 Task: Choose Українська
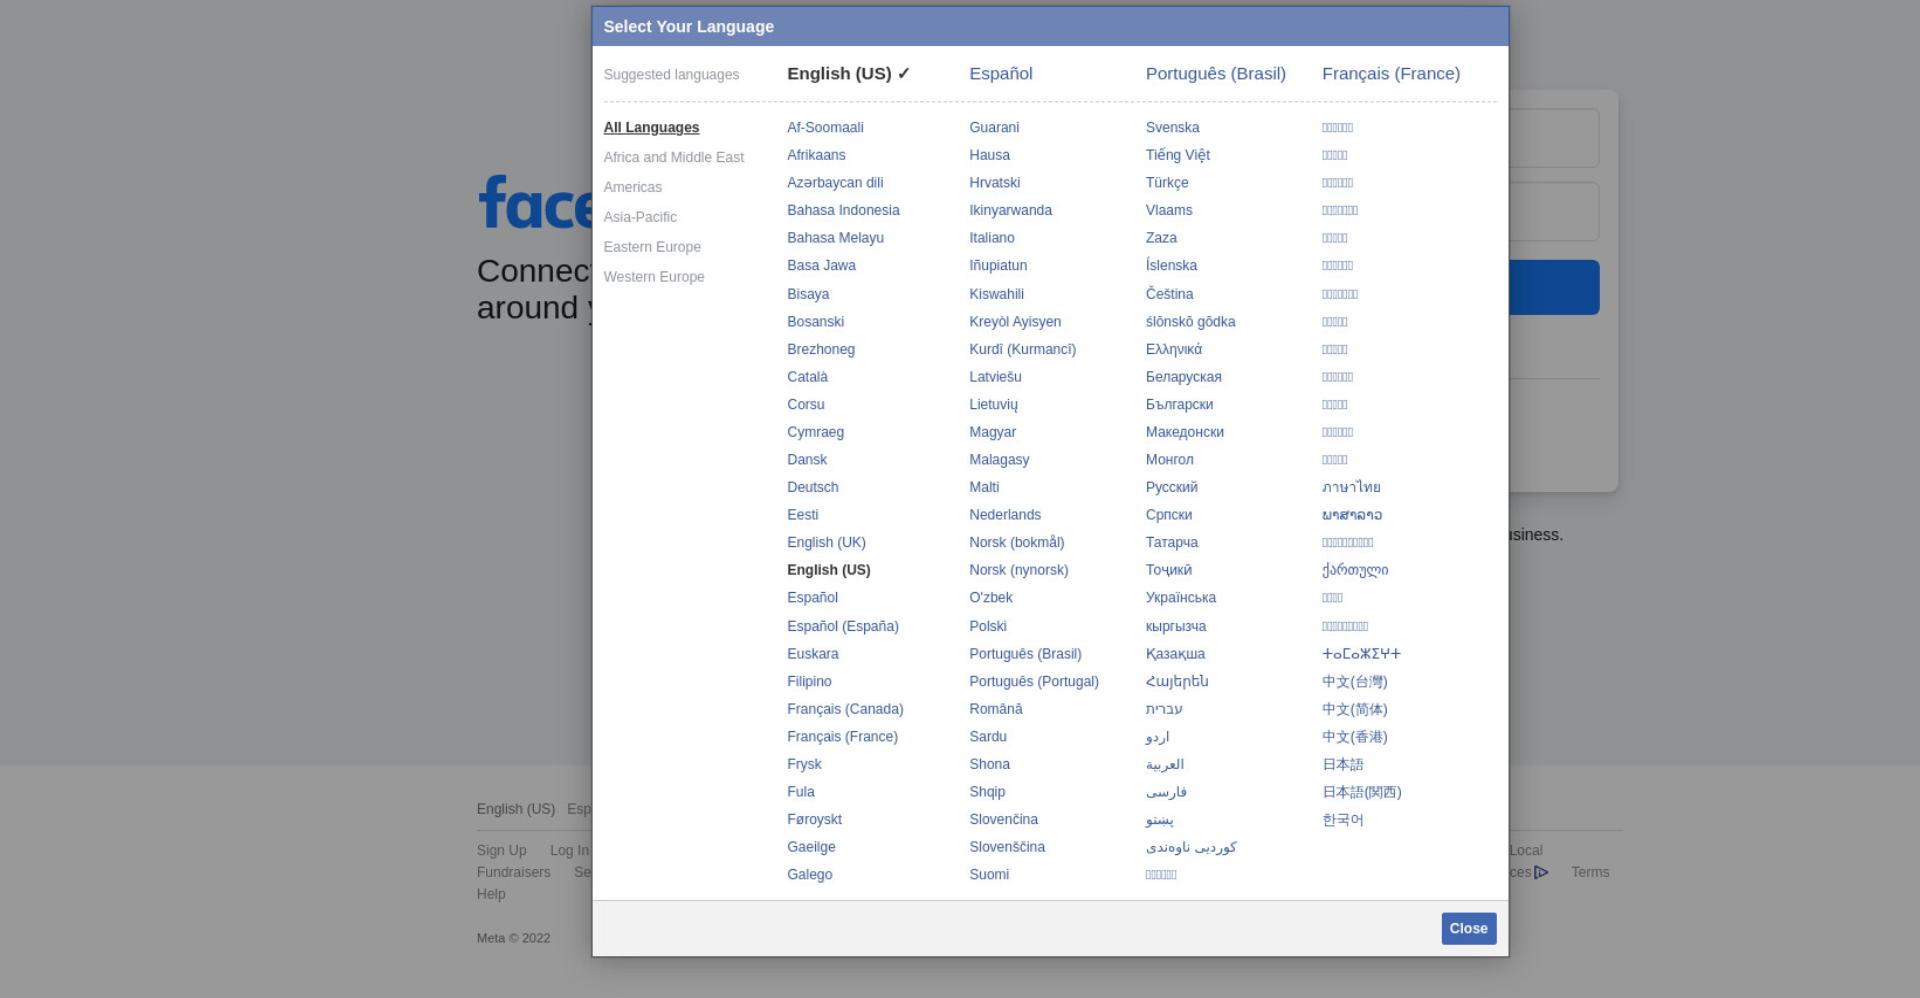pyautogui.click(x=1180, y=597)
